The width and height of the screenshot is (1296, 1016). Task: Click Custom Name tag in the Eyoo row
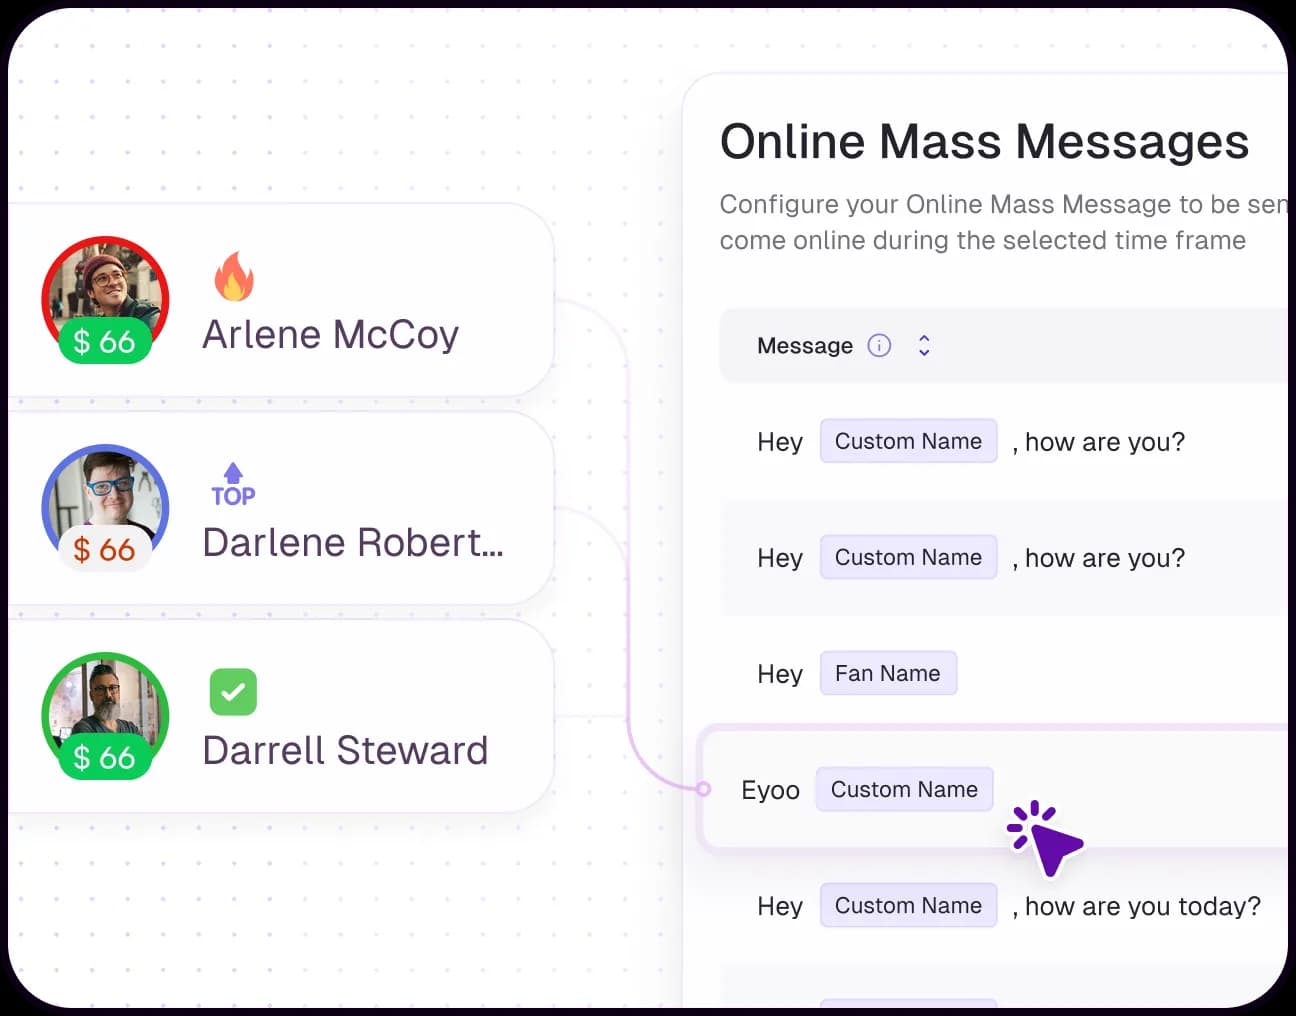point(904,789)
